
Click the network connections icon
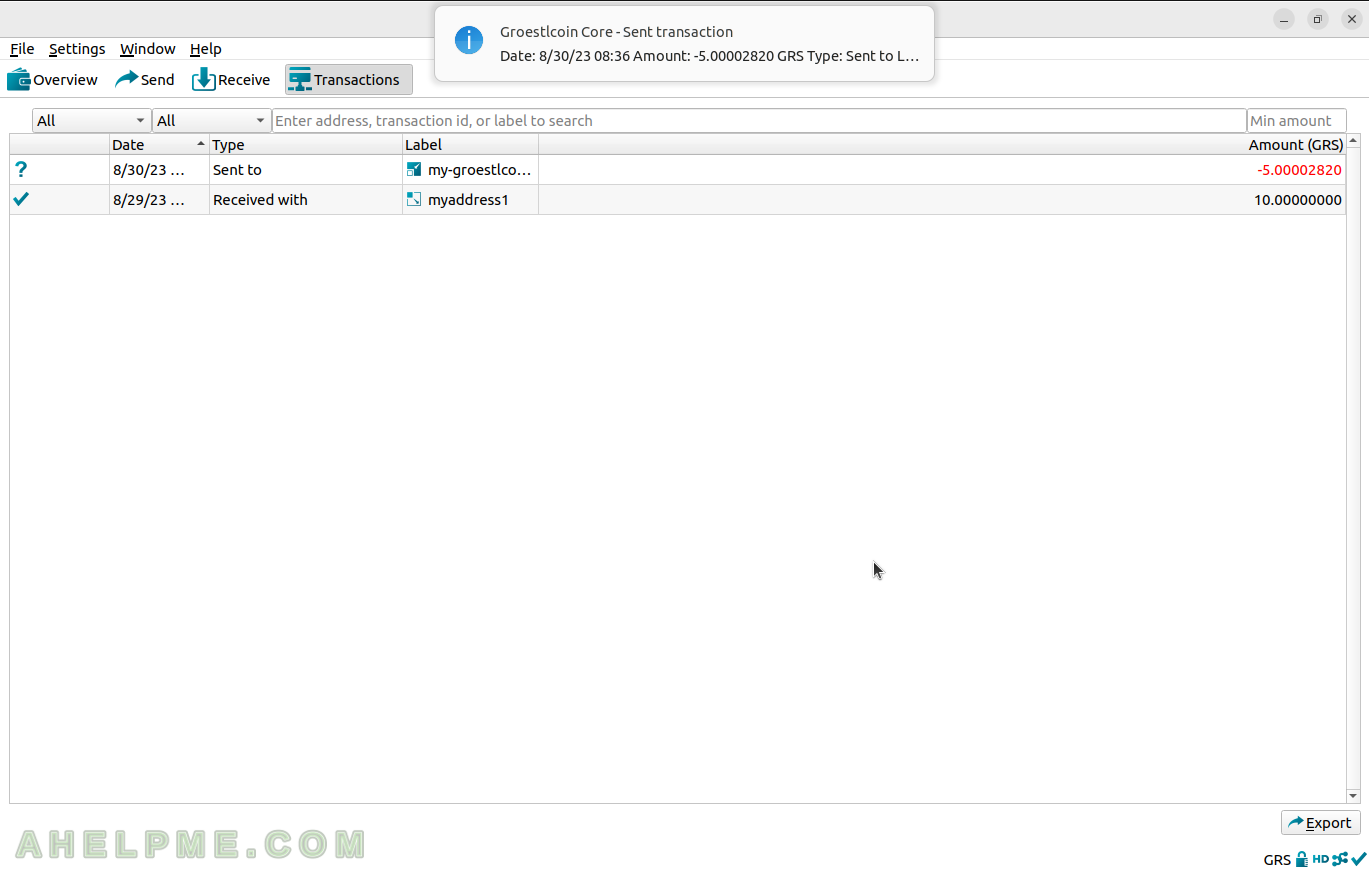point(1340,859)
